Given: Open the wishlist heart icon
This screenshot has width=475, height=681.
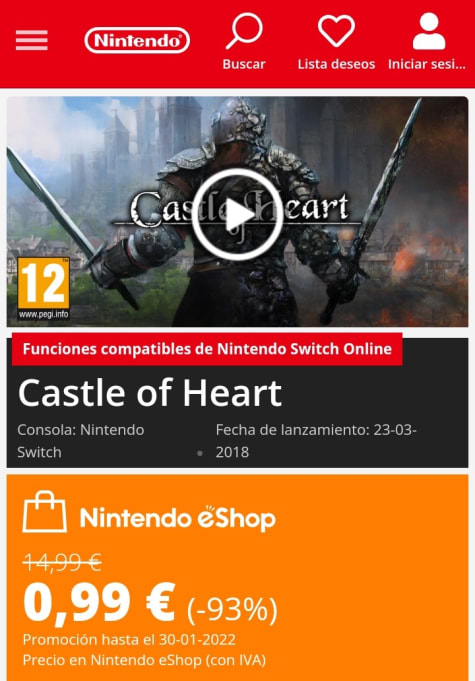Looking at the screenshot, I should [336, 30].
